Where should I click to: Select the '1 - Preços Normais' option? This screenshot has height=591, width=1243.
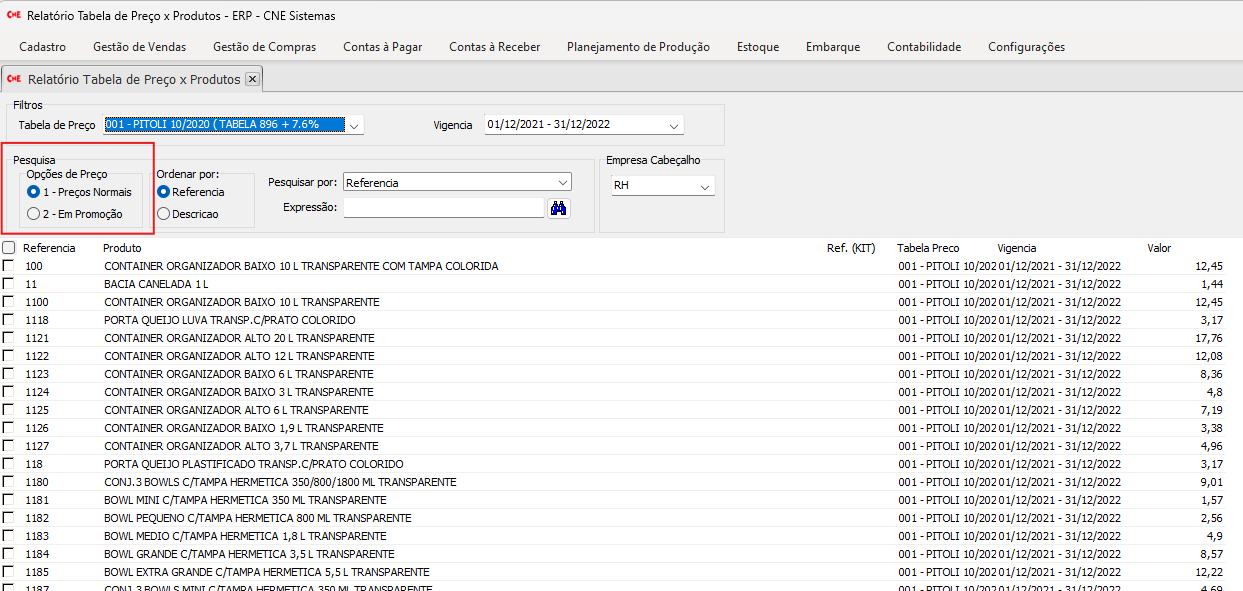coord(34,192)
